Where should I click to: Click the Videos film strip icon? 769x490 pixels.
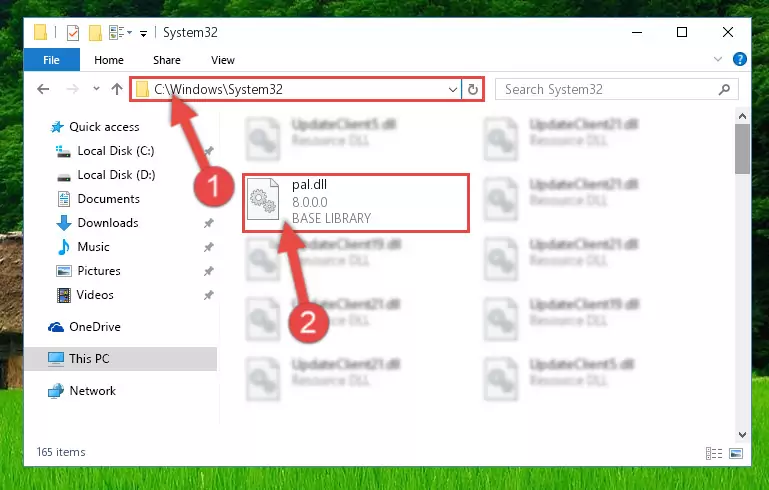pos(64,295)
